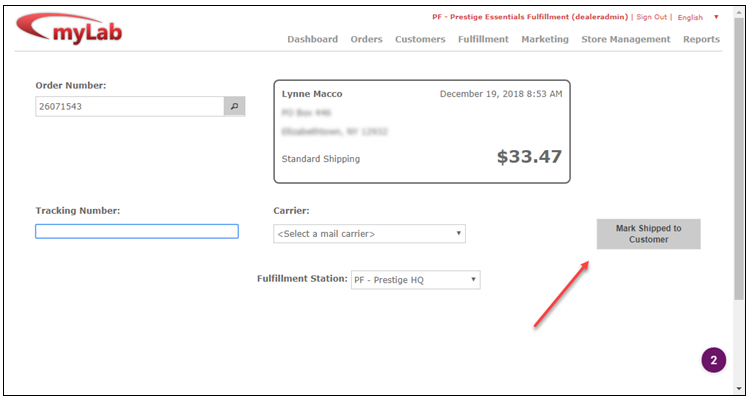Expand the Fulfillment Station dropdown

click(415, 280)
